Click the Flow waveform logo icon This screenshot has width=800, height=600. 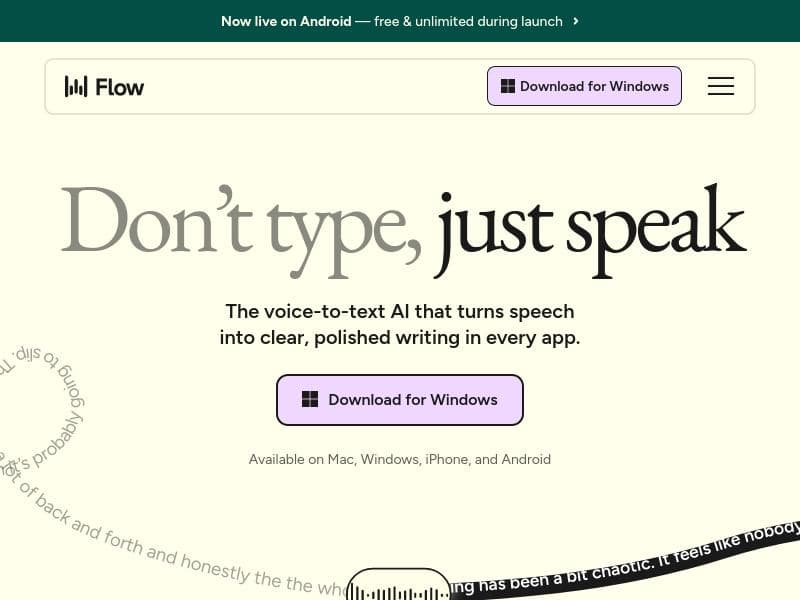click(x=76, y=87)
